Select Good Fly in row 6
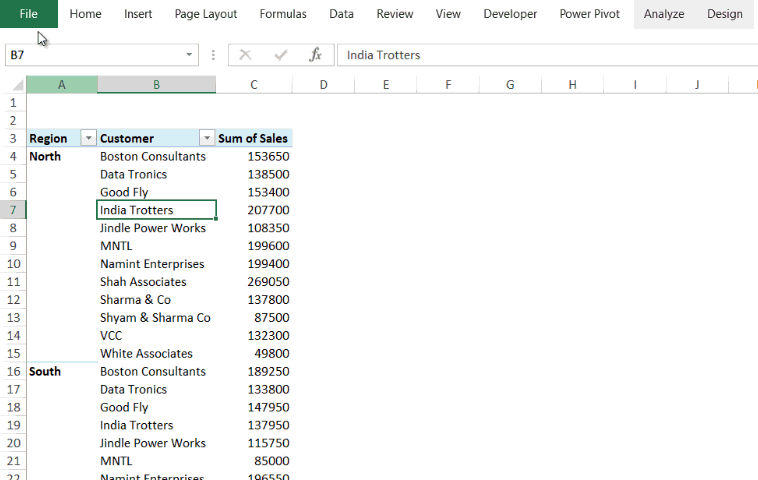Image resolution: width=758 pixels, height=480 pixels. [157, 192]
